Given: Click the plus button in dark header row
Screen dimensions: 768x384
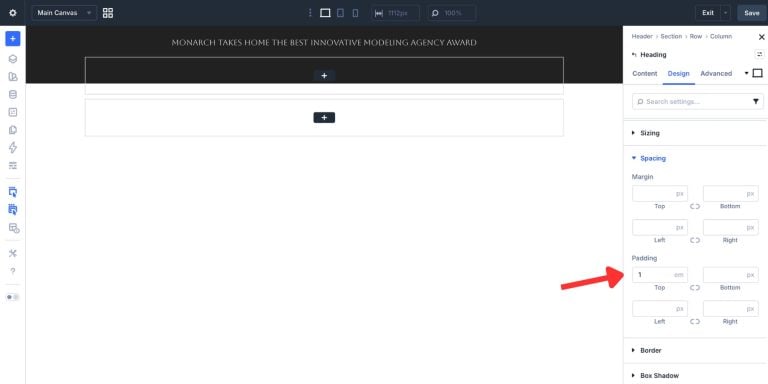Looking at the screenshot, I should (324, 75).
